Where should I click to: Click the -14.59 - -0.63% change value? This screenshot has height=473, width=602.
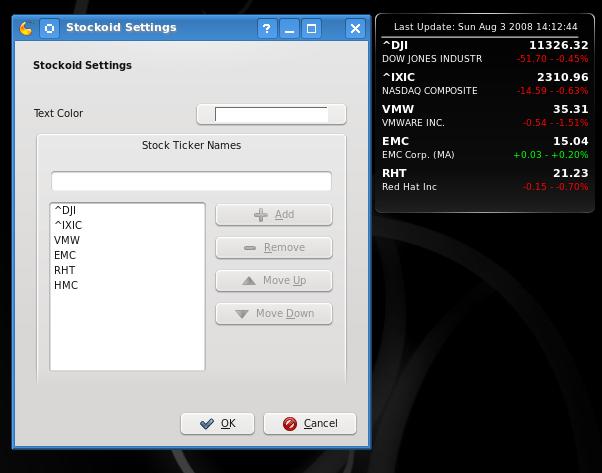click(x=552, y=91)
